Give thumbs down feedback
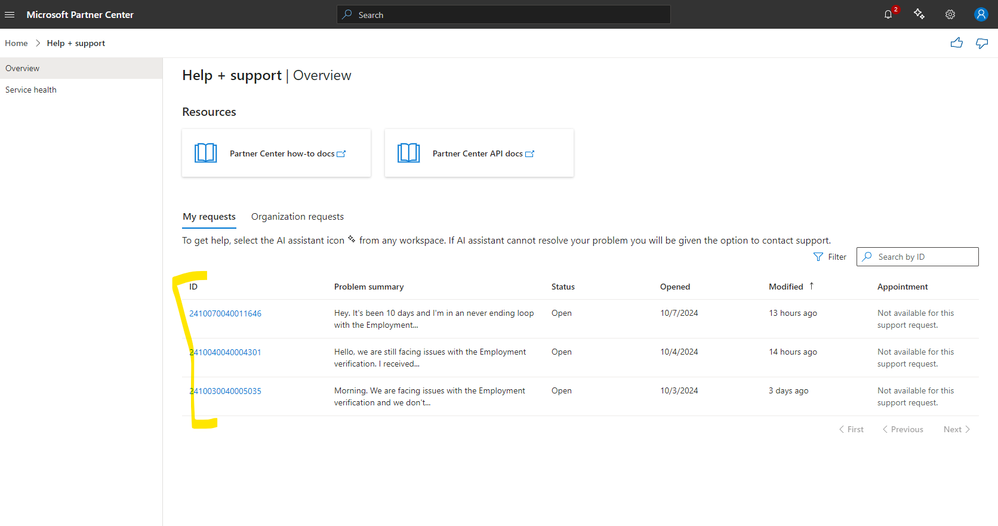The image size is (998, 526). [982, 43]
